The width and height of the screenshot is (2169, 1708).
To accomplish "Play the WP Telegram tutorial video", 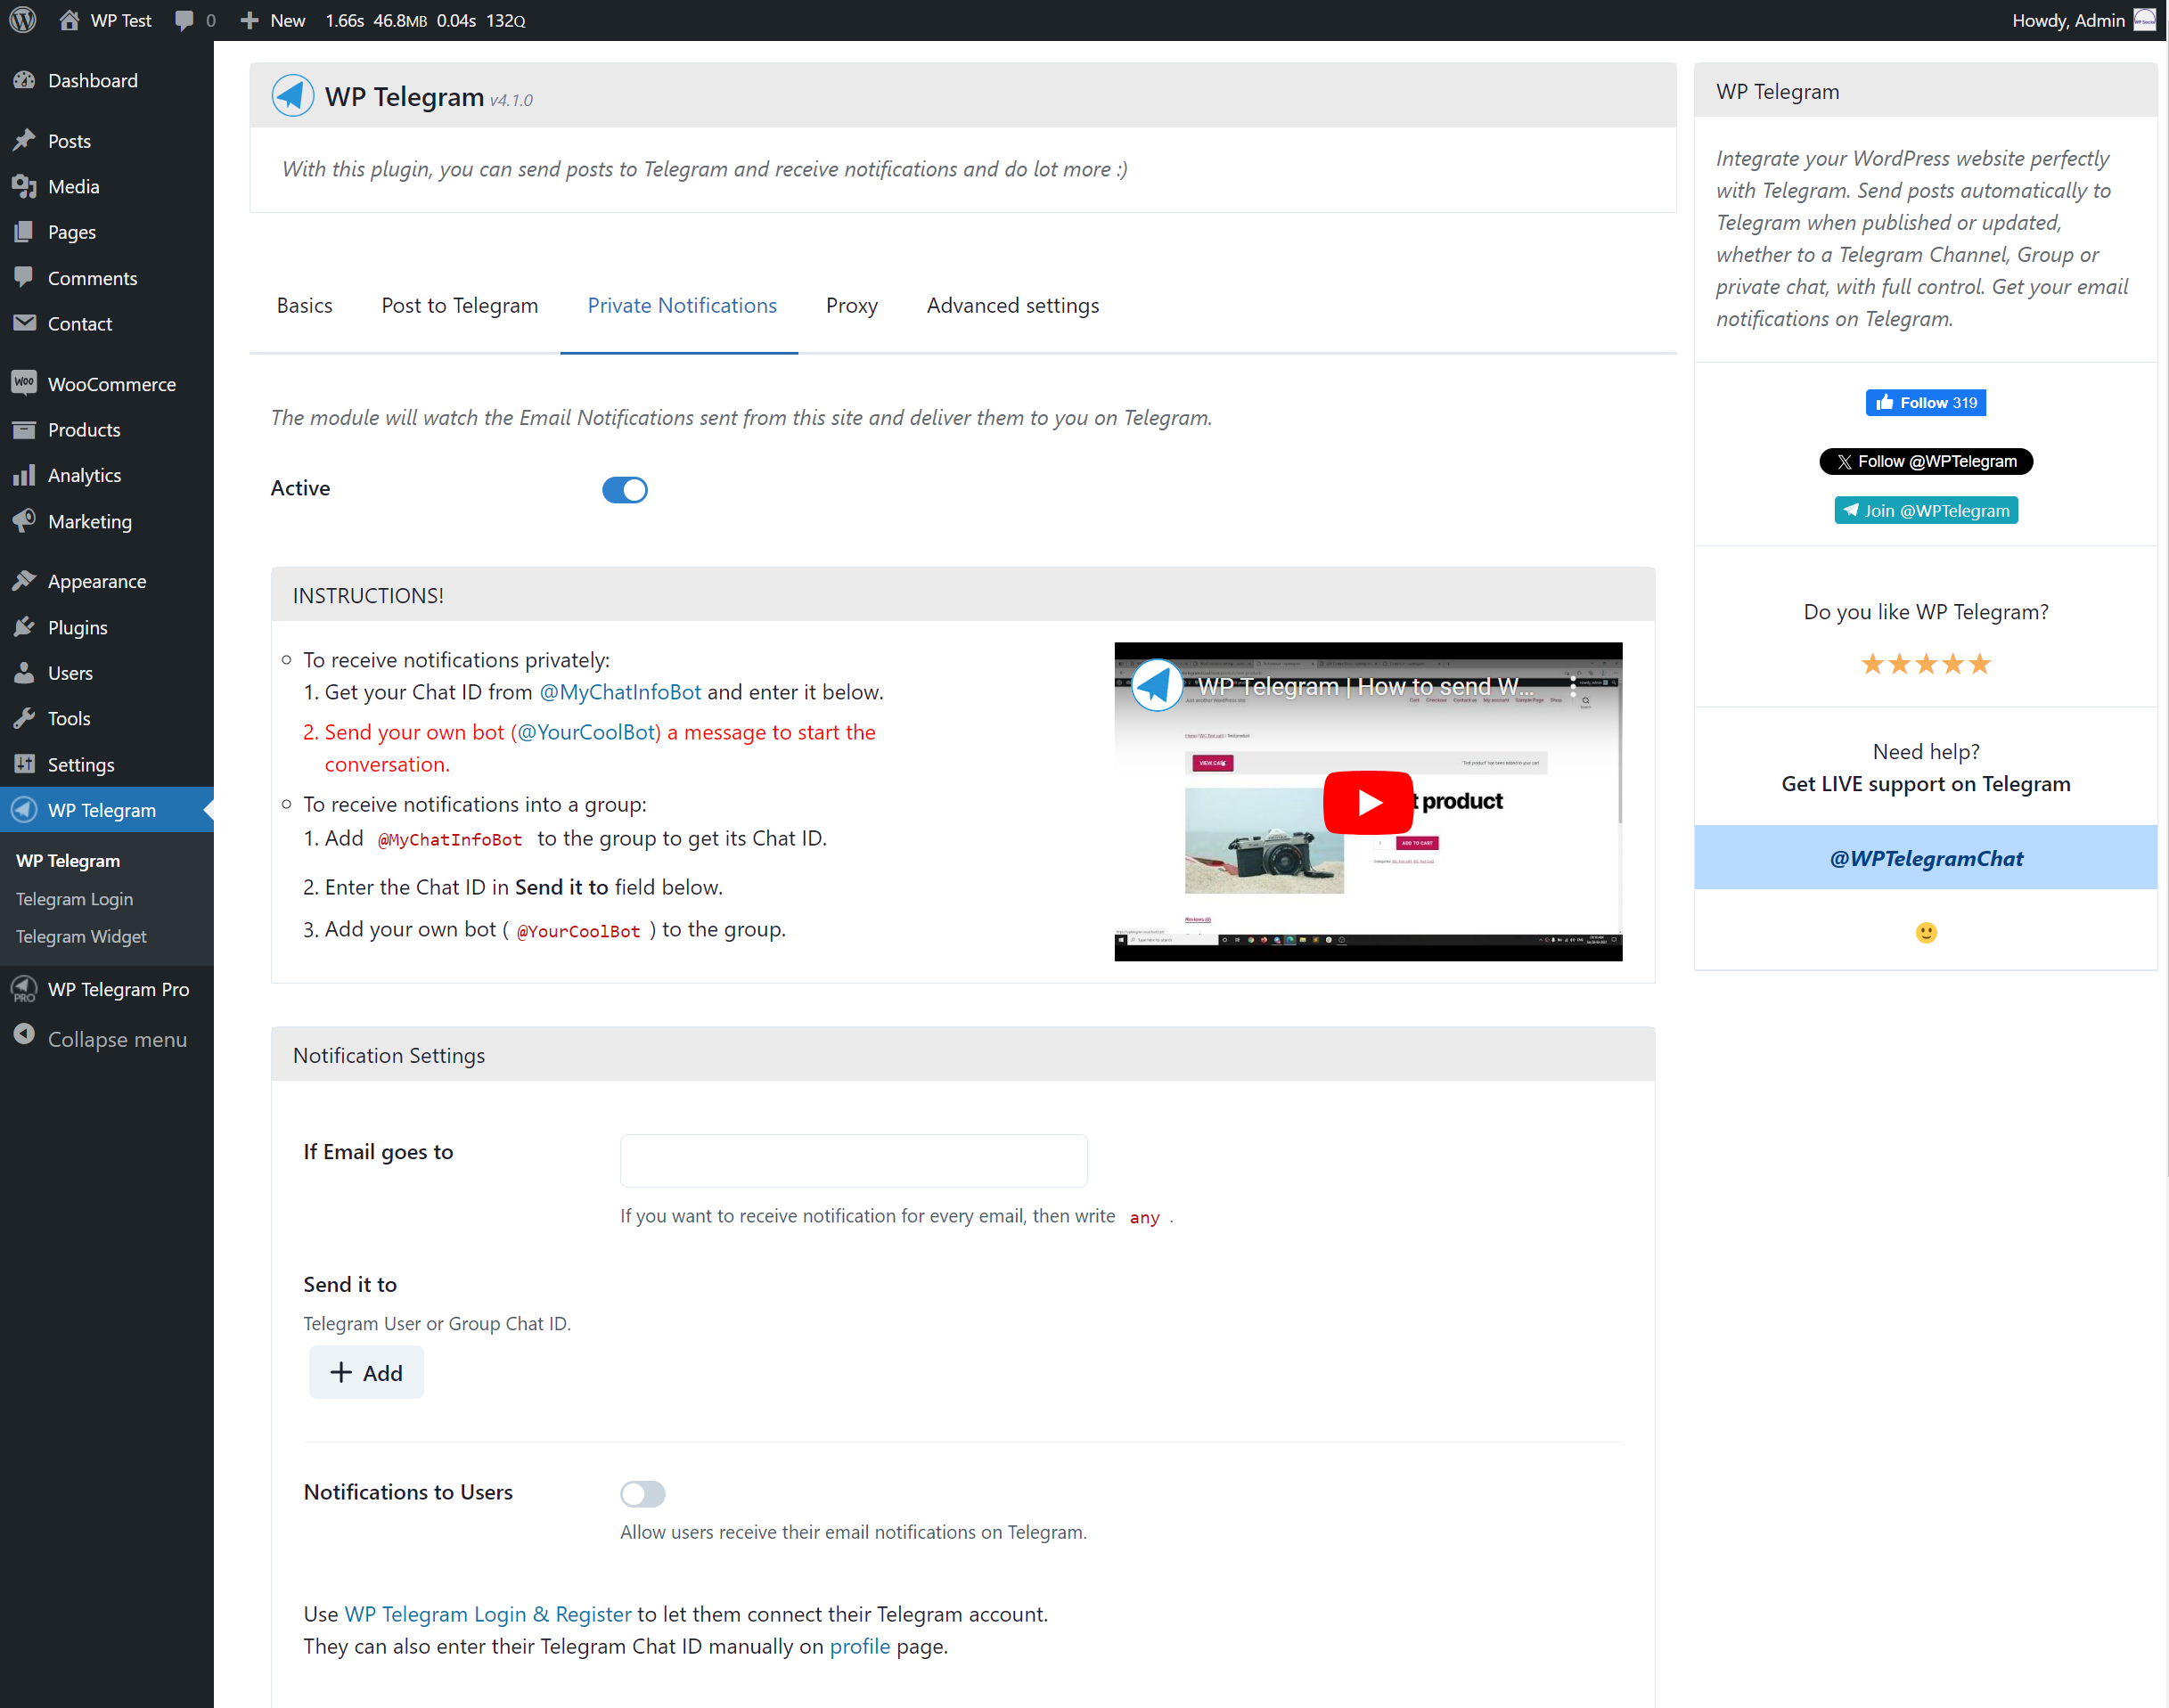I will point(1371,803).
